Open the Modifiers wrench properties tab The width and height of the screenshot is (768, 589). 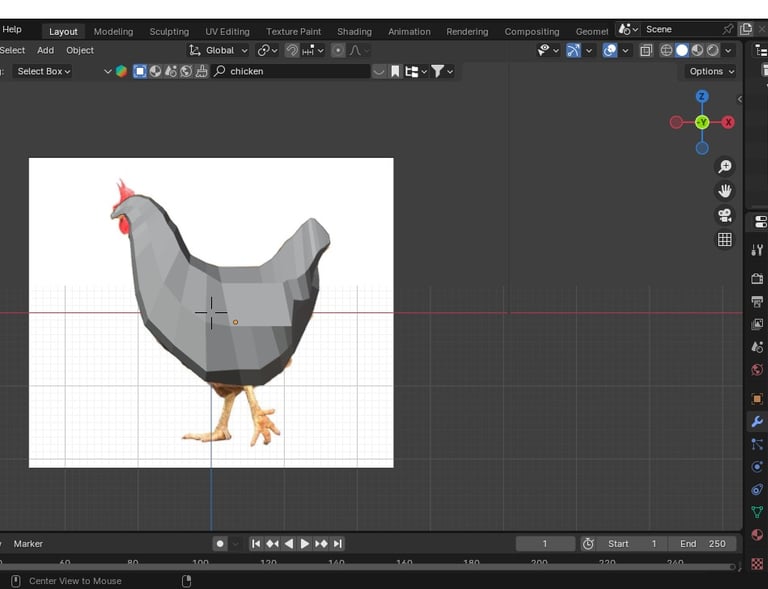pos(757,422)
